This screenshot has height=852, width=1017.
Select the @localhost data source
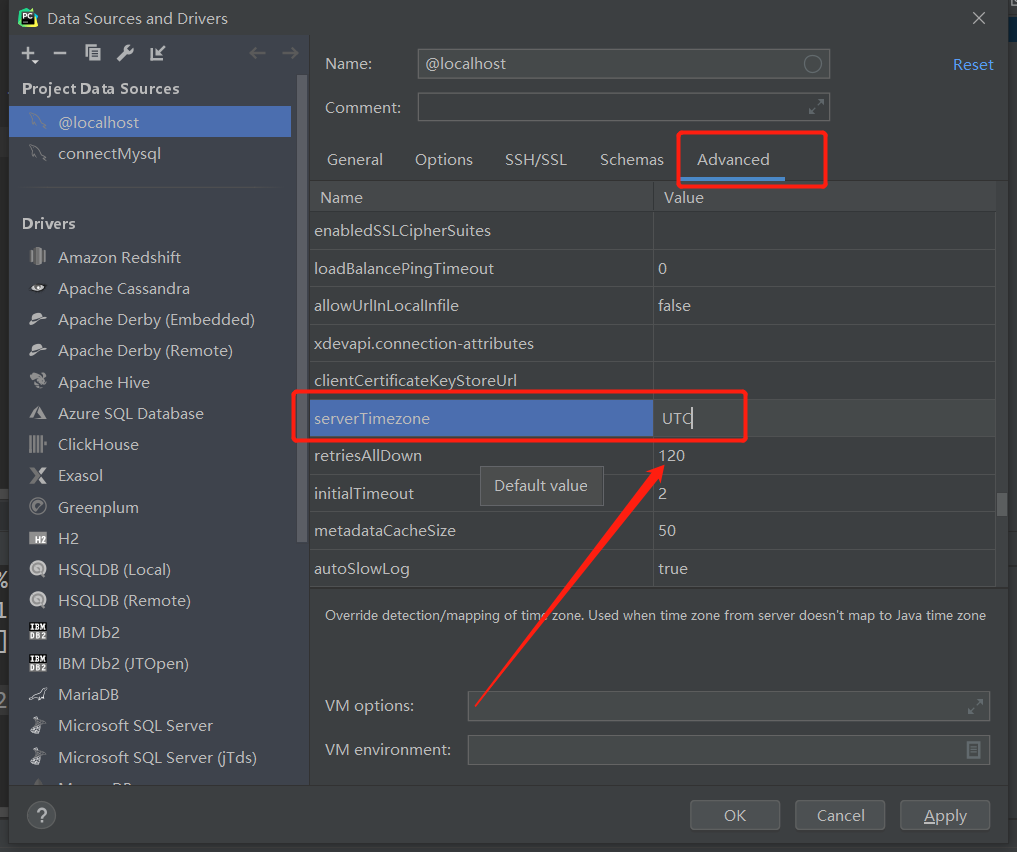point(150,122)
